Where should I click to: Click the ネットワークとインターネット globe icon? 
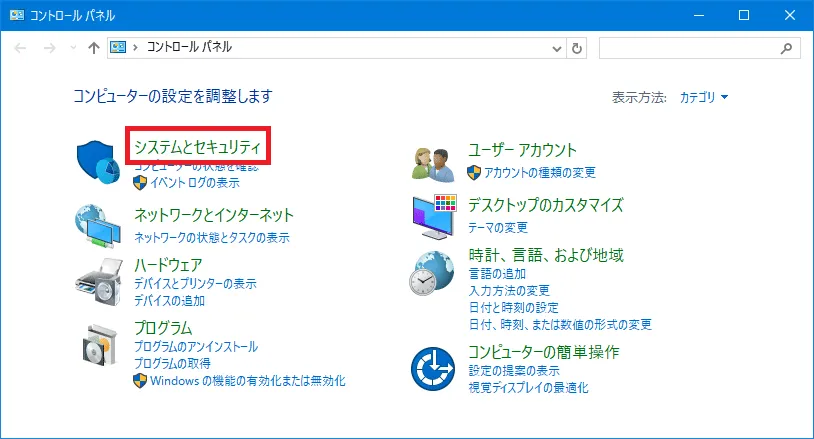point(98,226)
